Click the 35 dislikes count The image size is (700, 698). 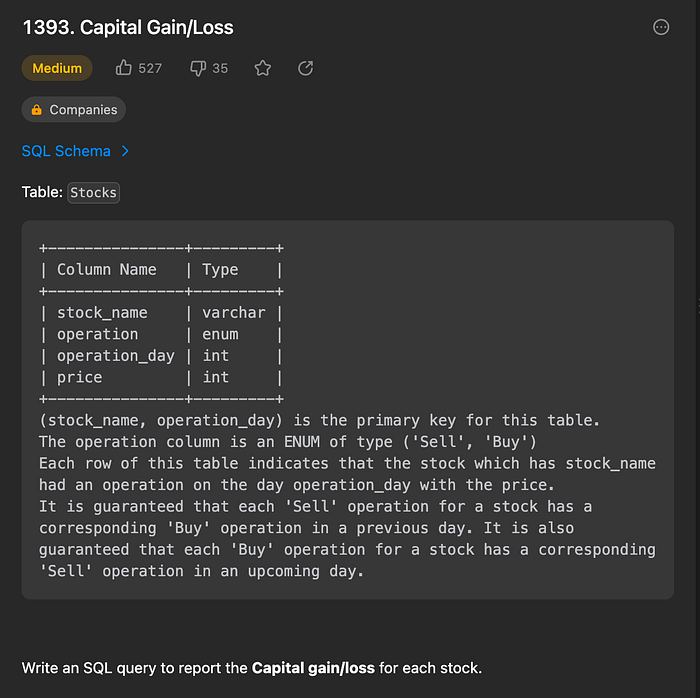pos(220,68)
